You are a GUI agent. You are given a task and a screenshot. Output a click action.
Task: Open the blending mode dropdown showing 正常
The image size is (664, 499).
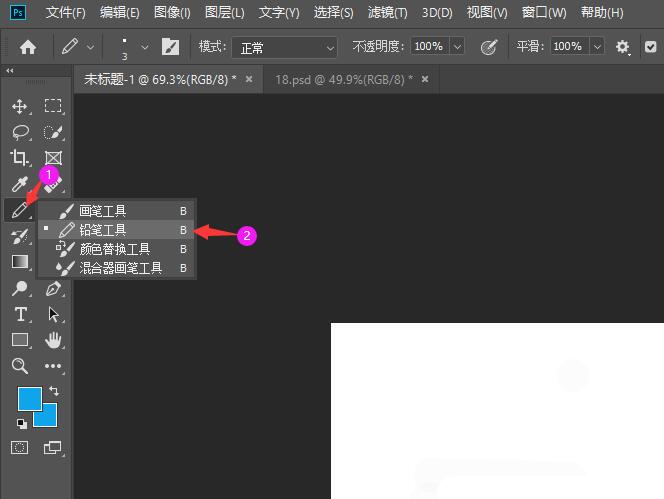pyautogui.click(x=284, y=47)
